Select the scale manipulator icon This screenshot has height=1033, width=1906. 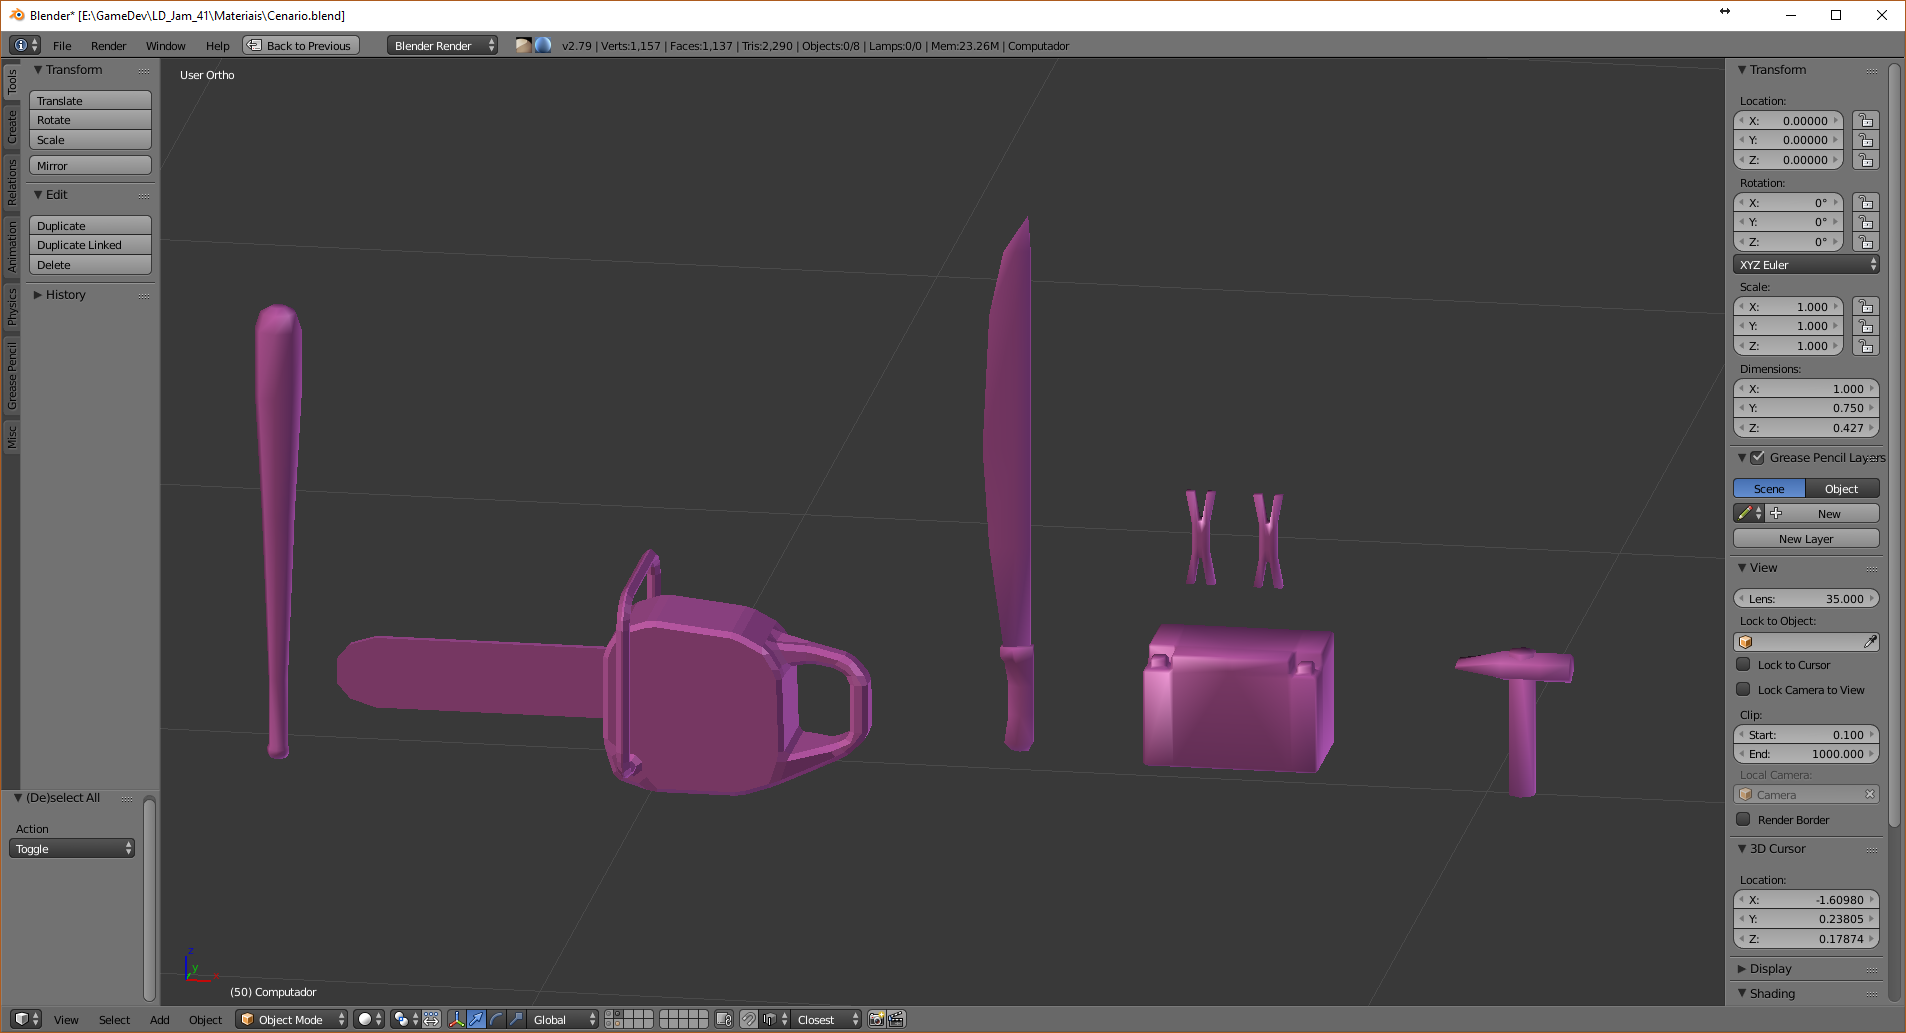(517, 1019)
